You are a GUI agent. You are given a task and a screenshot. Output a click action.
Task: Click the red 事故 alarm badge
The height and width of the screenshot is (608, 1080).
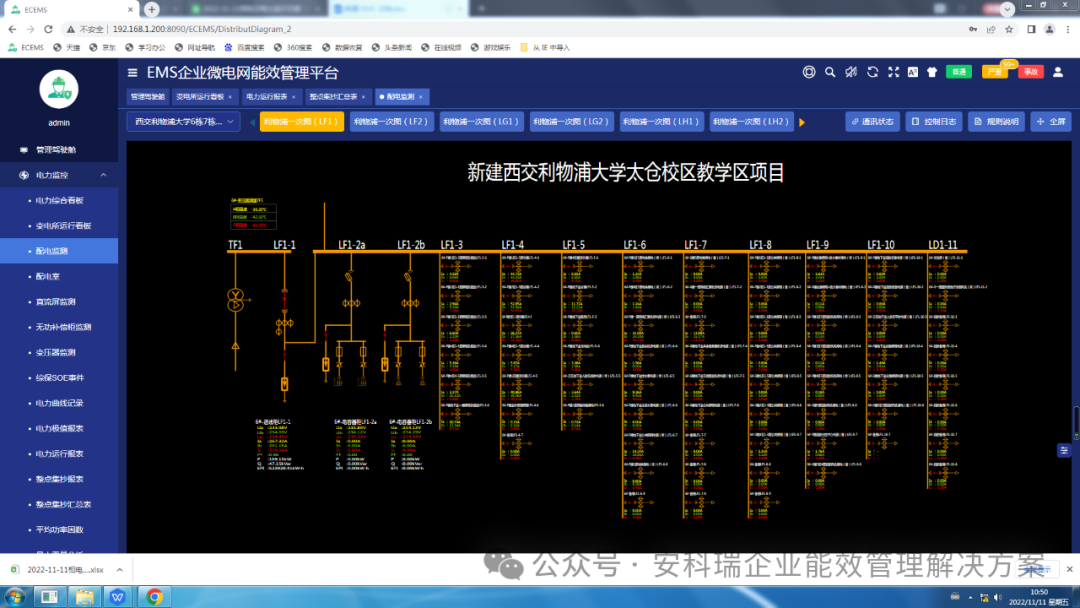point(1031,72)
